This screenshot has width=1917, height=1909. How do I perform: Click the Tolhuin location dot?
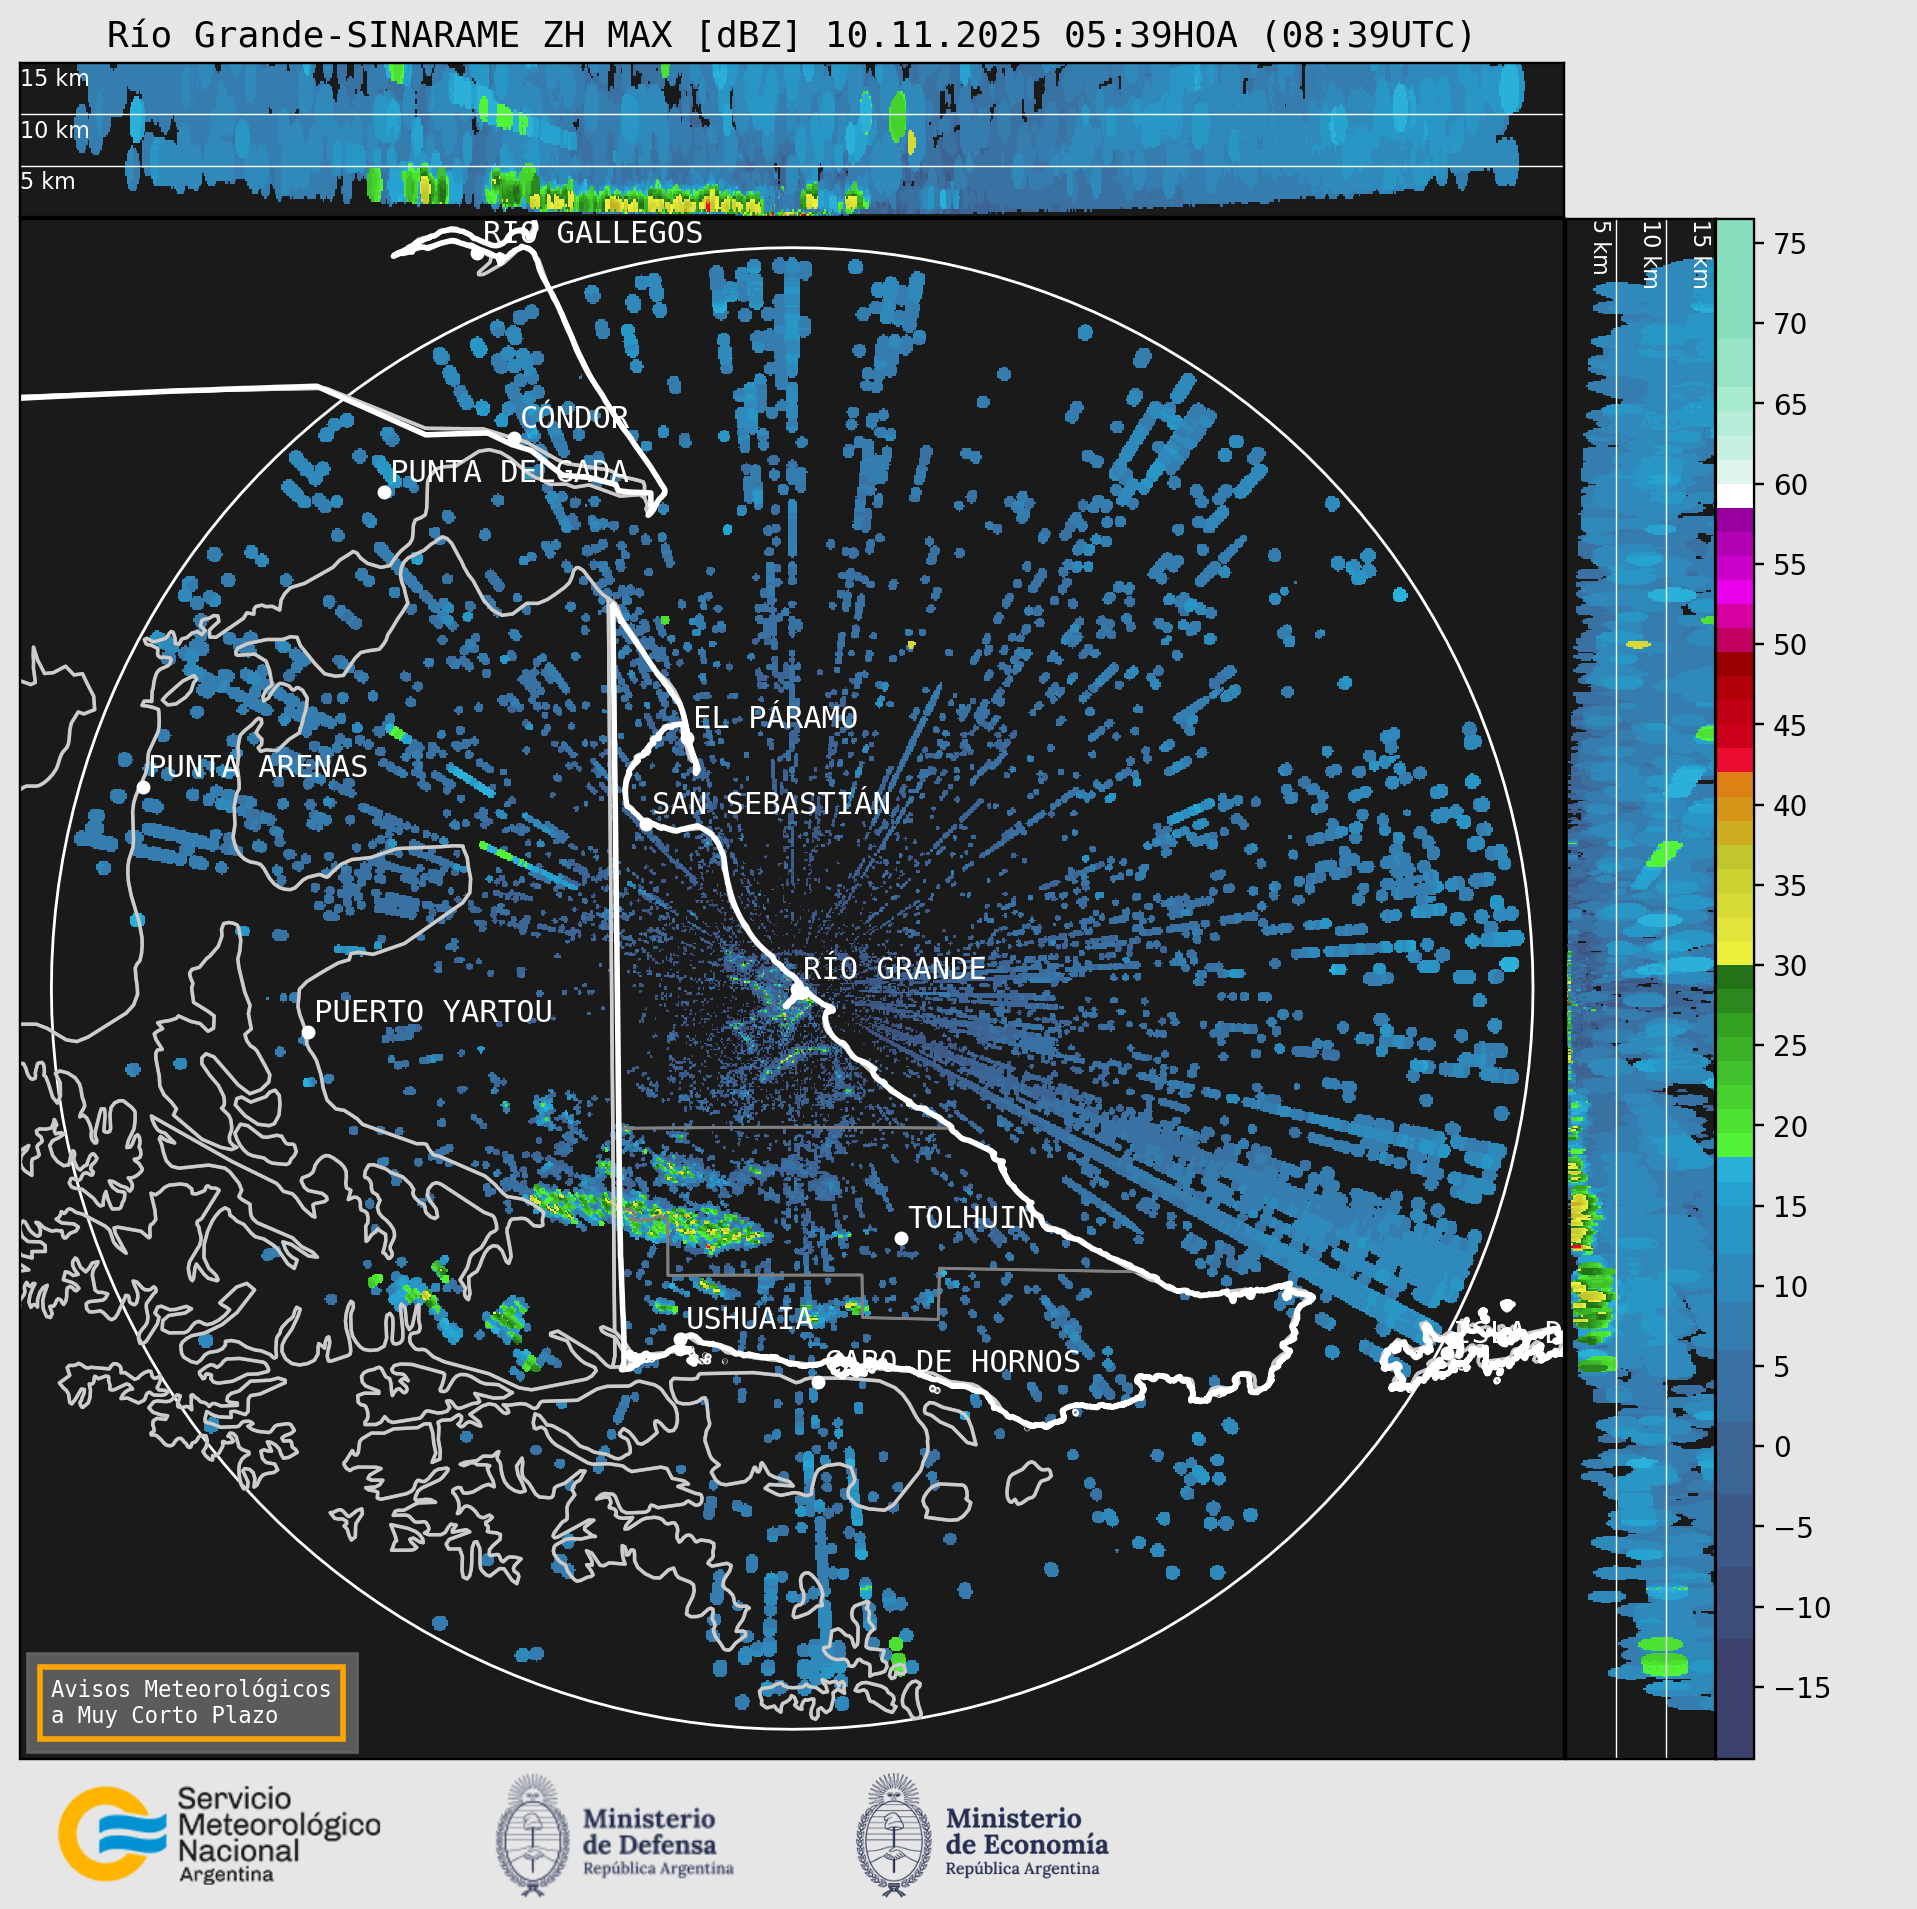coord(901,1238)
